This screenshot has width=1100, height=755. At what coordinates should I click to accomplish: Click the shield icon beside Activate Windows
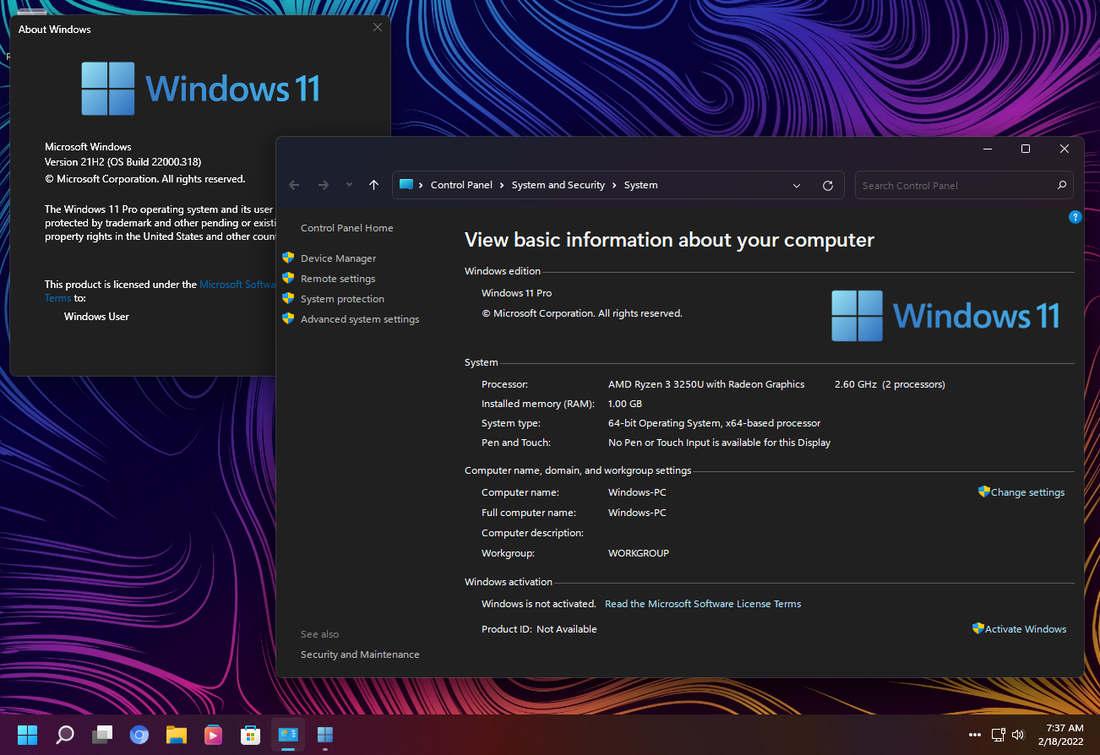point(978,628)
